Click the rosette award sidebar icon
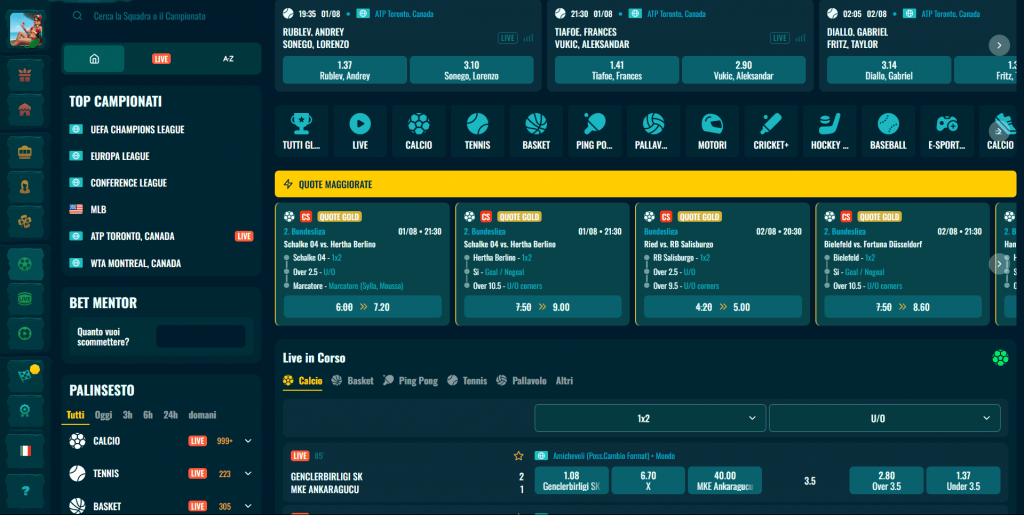Viewport: 1024px width, 515px height. (25, 410)
